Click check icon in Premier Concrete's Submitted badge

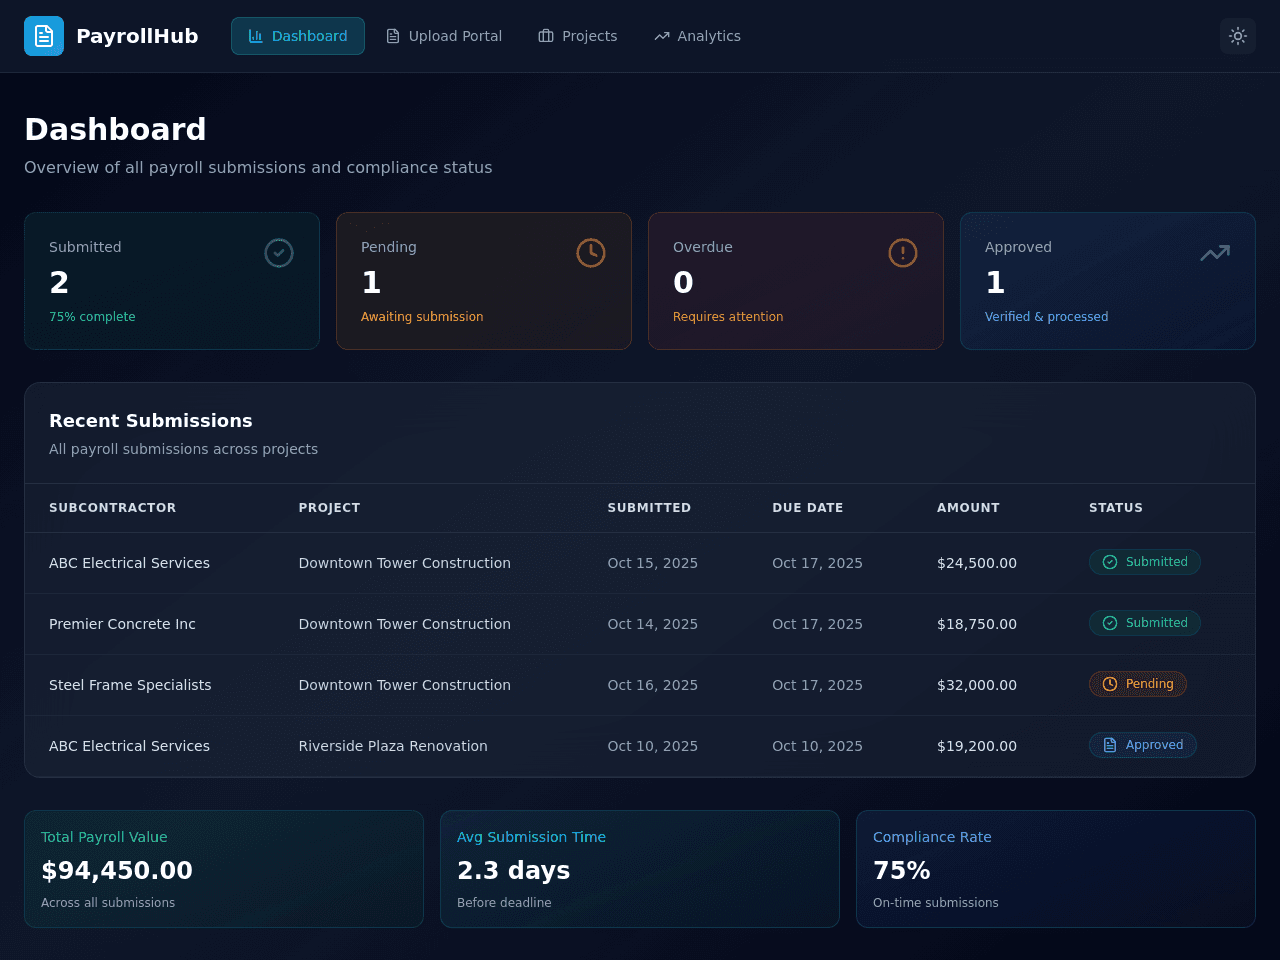(x=1110, y=623)
